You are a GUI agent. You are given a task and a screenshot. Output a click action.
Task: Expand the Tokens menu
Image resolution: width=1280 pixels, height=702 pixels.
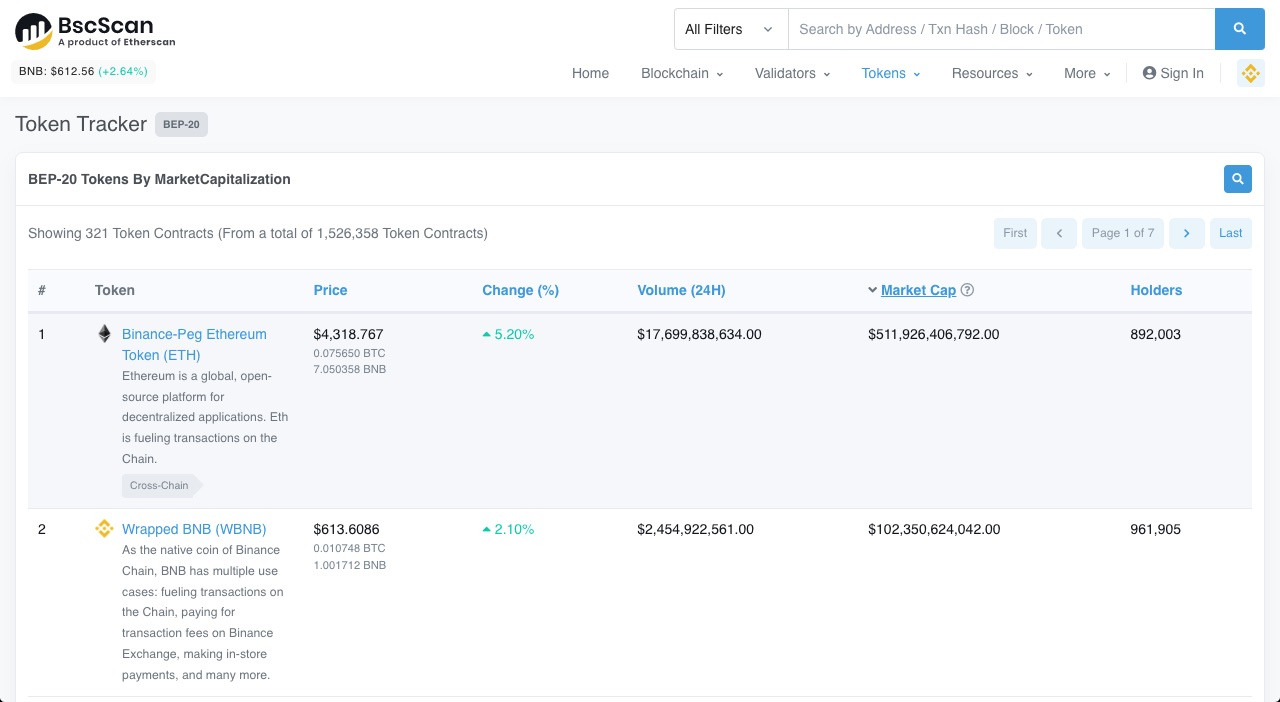(x=891, y=73)
